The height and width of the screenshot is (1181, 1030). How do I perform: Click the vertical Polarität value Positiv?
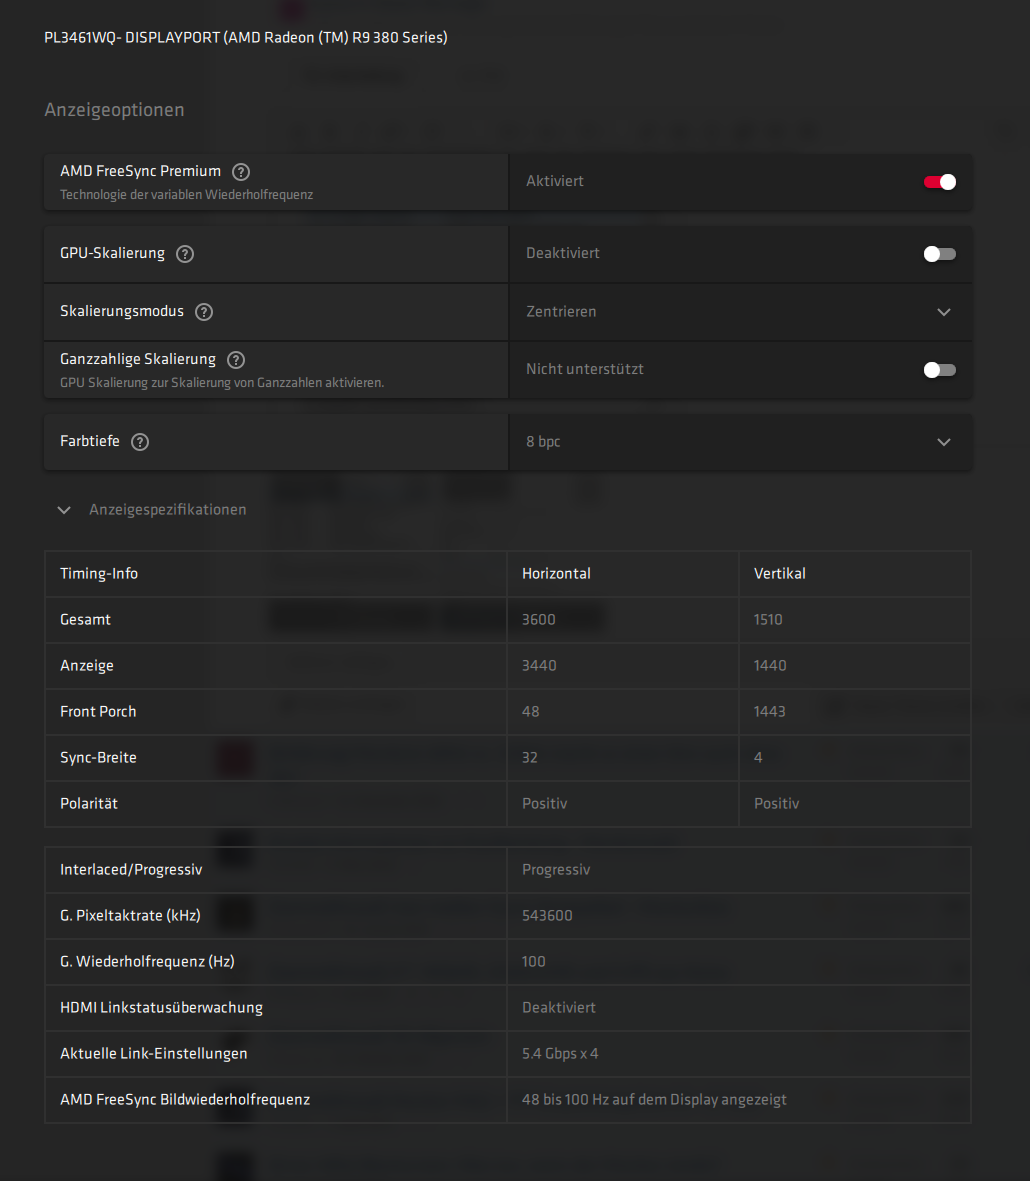click(x=776, y=804)
